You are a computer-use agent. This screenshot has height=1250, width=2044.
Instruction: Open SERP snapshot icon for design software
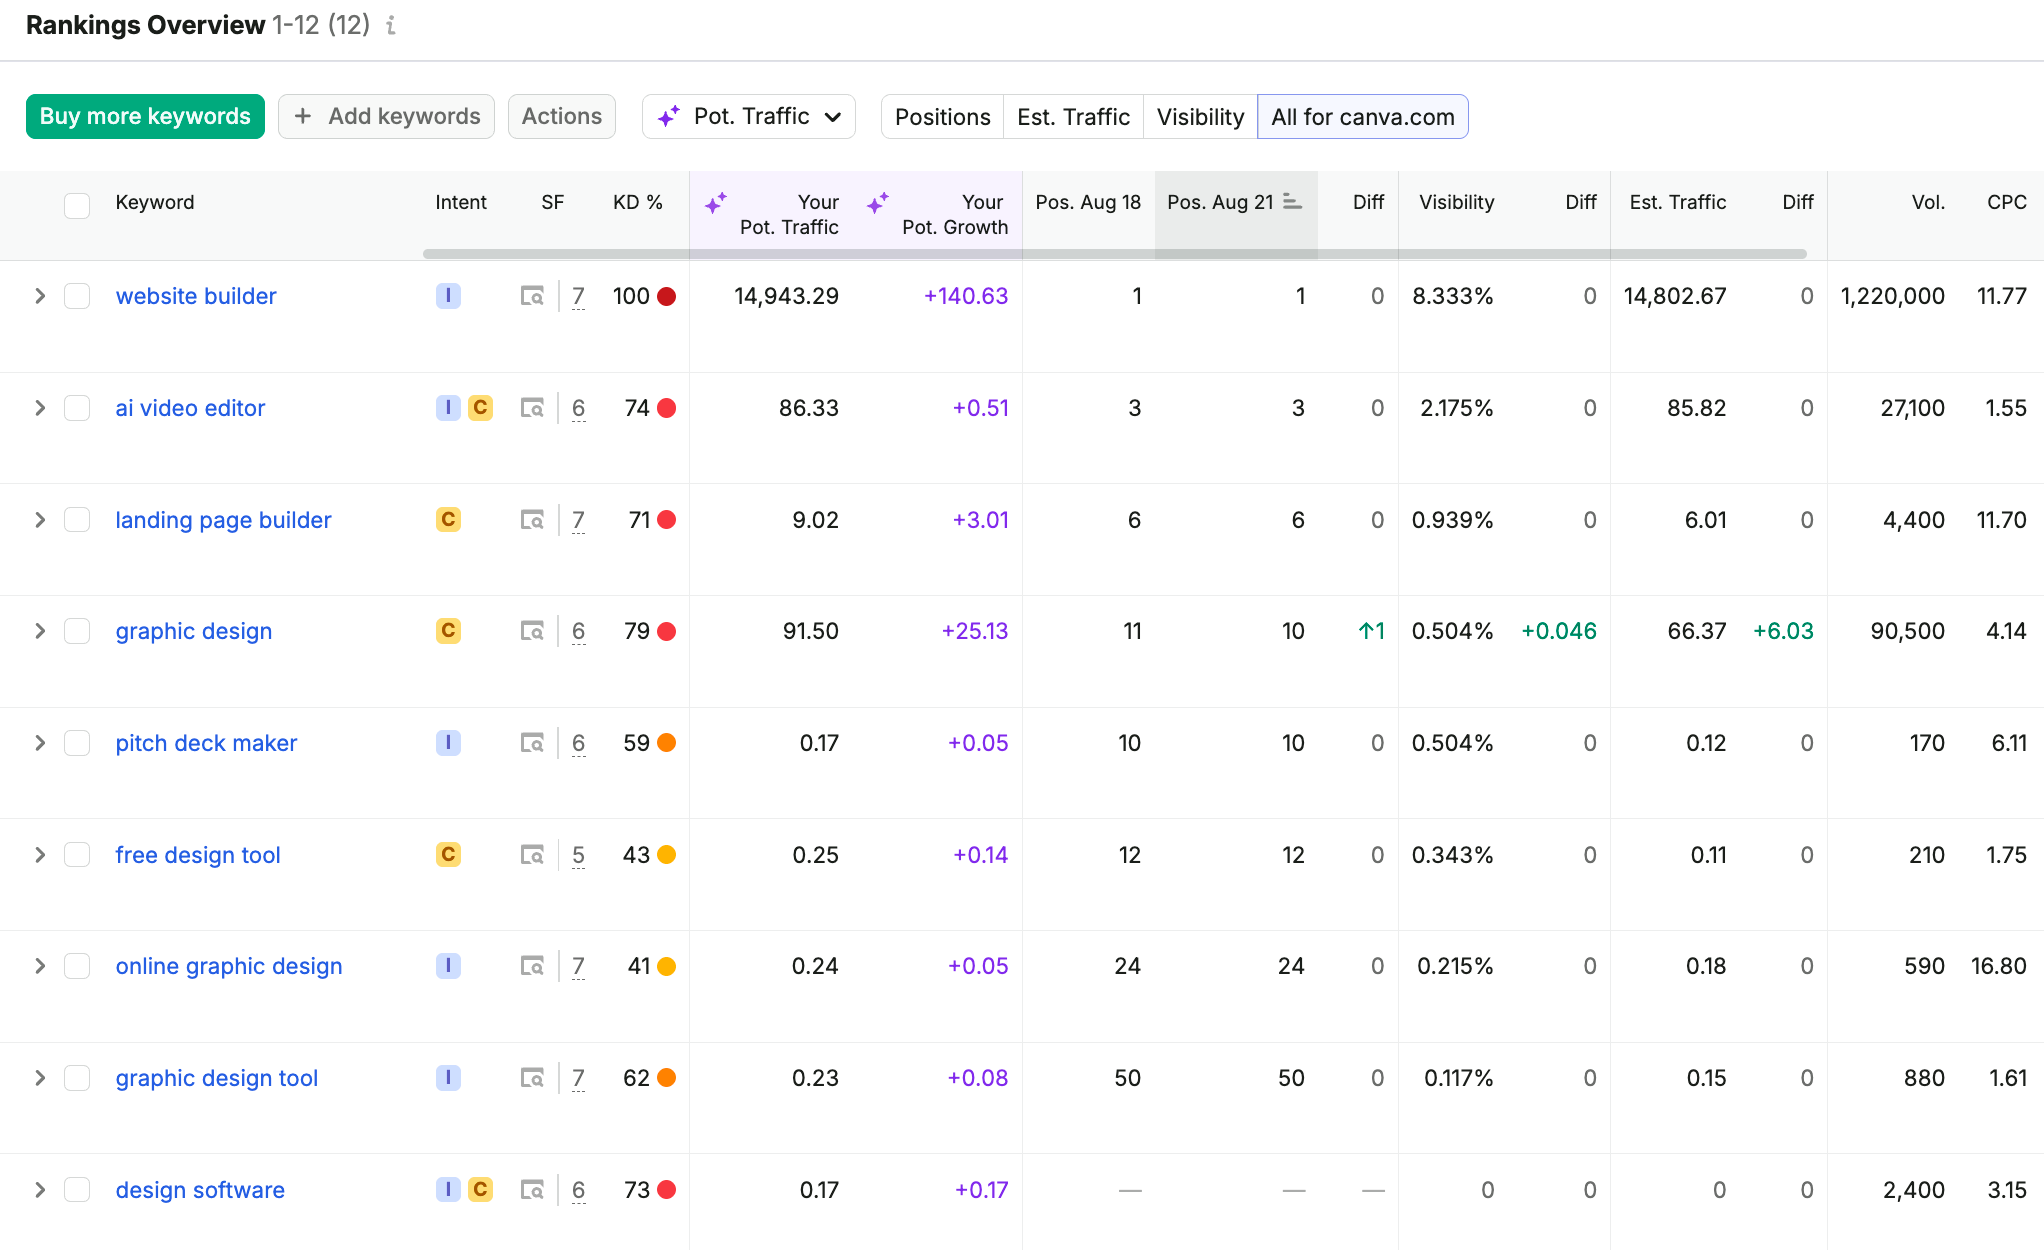pos(532,1190)
